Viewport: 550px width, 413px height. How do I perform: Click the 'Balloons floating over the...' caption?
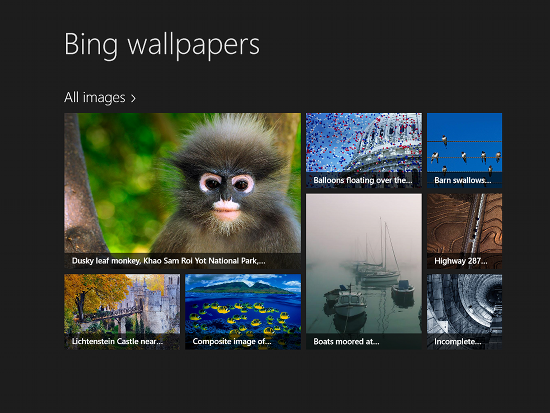click(x=363, y=180)
